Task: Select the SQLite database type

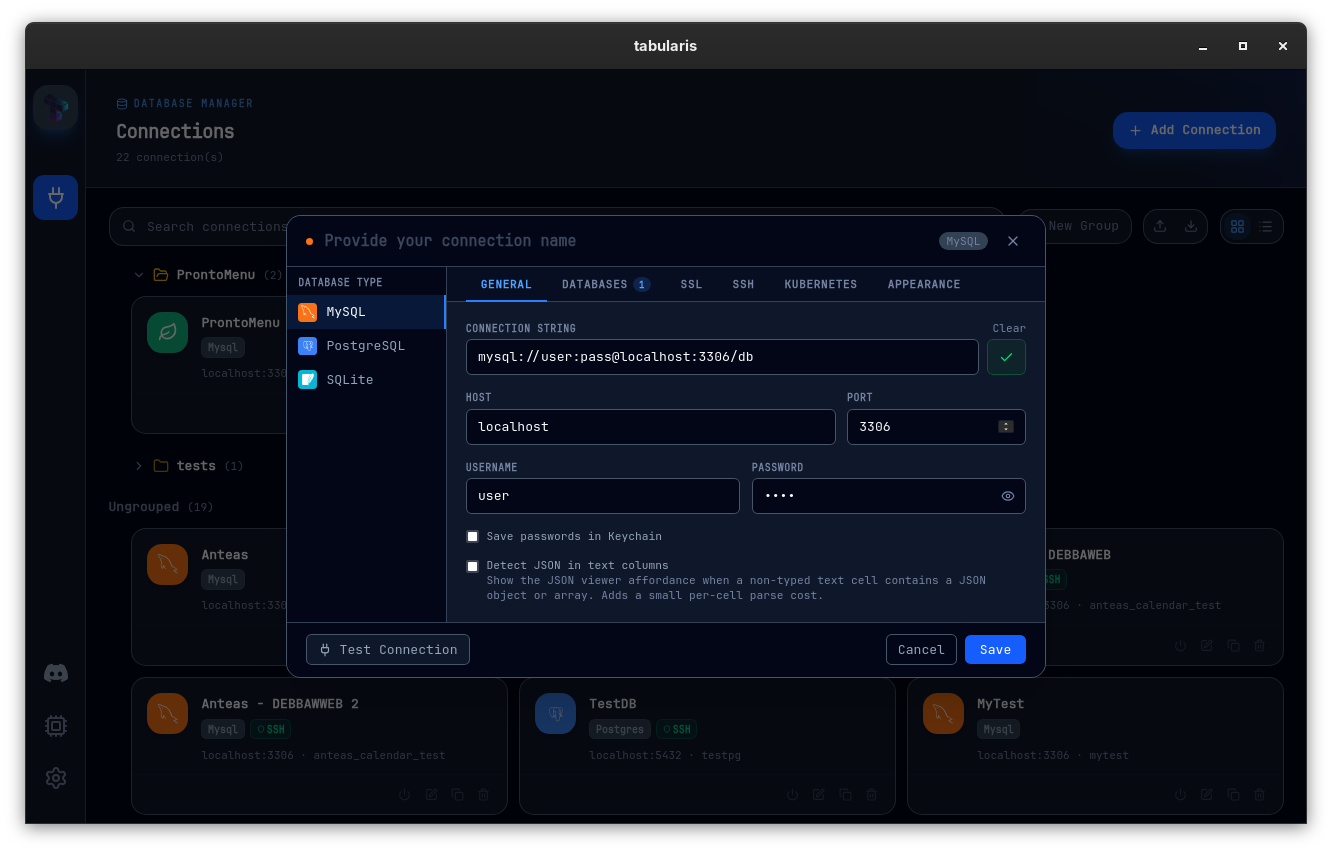Action: pyautogui.click(x=366, y=380)
